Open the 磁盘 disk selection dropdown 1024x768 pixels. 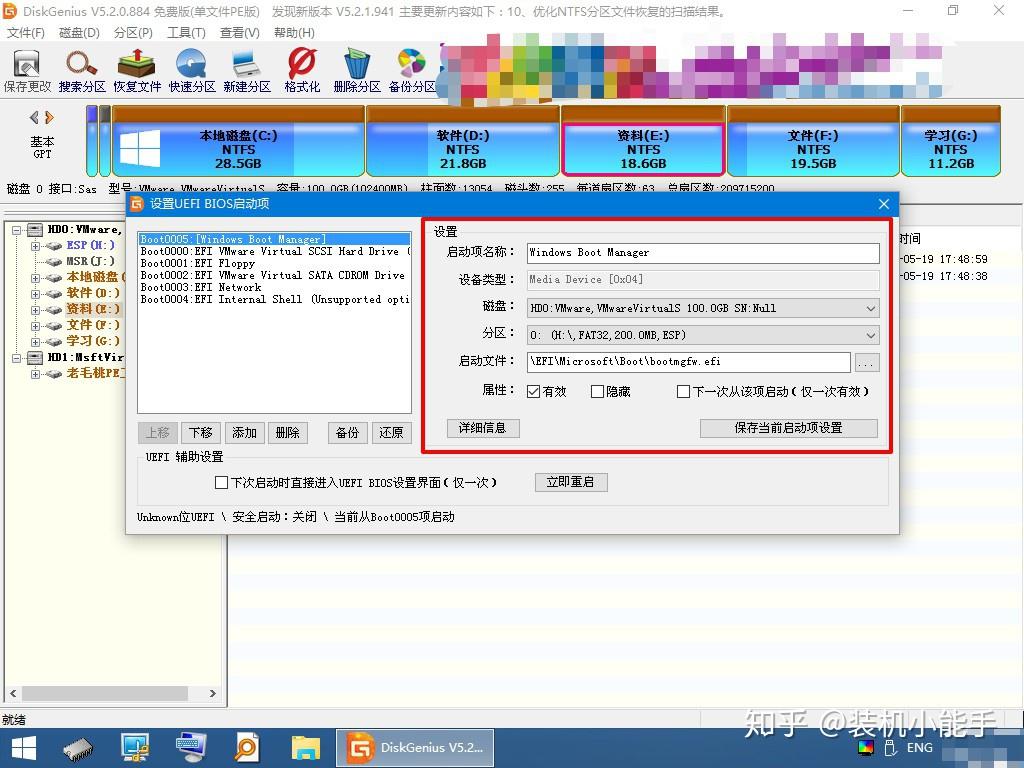pos(868,307)
